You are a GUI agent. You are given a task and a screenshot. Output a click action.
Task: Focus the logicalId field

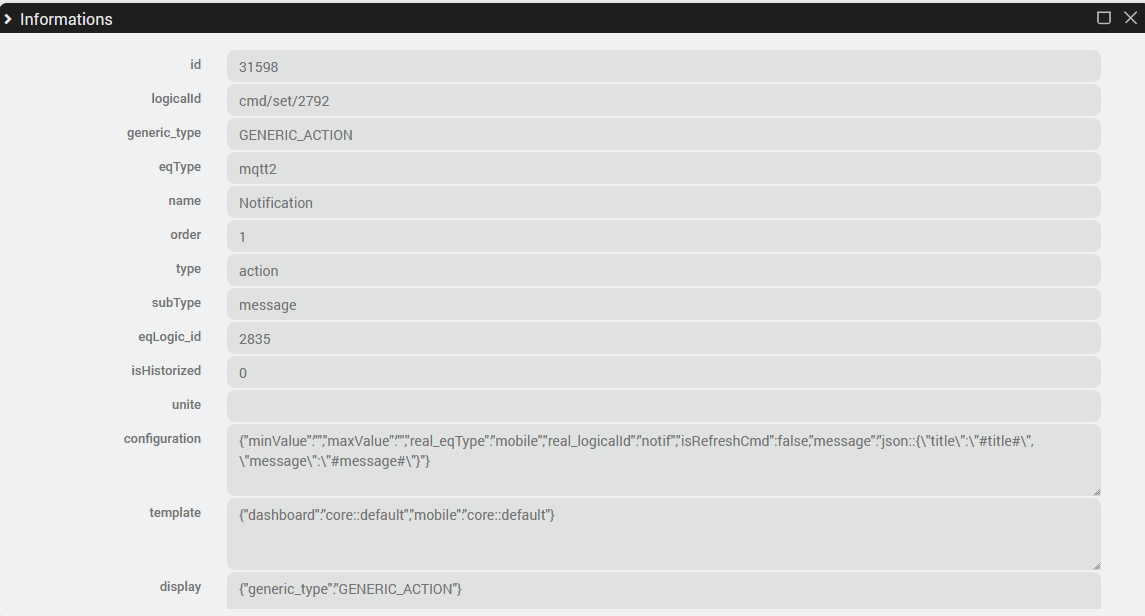[x=663, y=101]
